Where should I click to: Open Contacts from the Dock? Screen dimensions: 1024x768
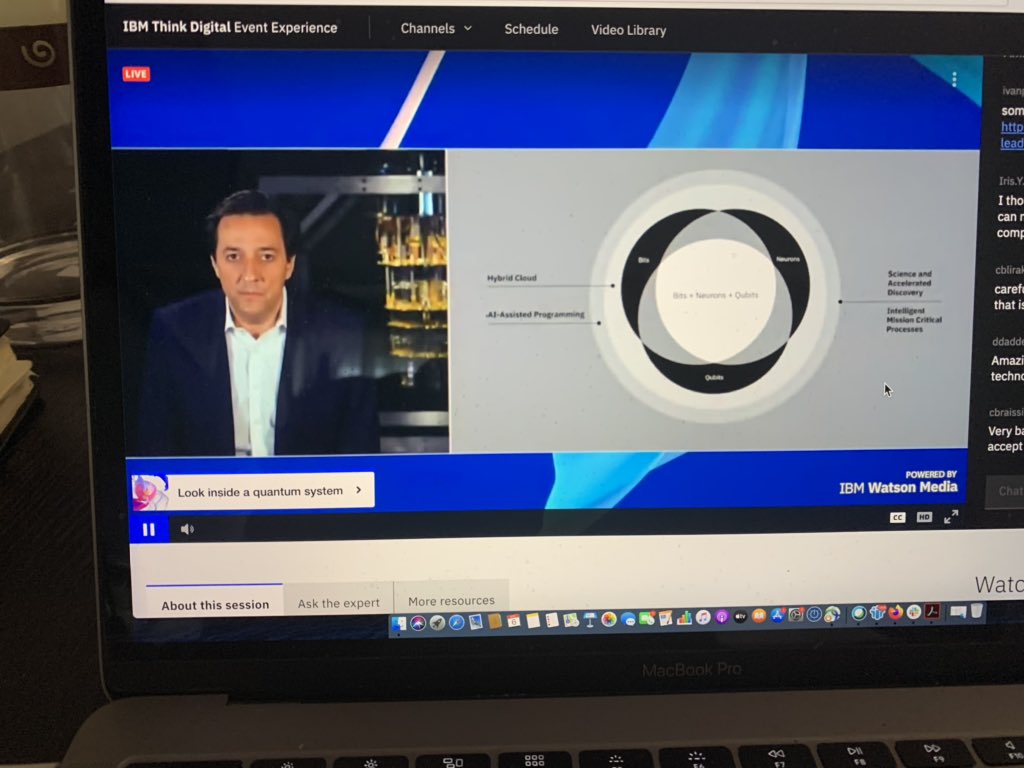pyautogui.click(x=495, y=621)
